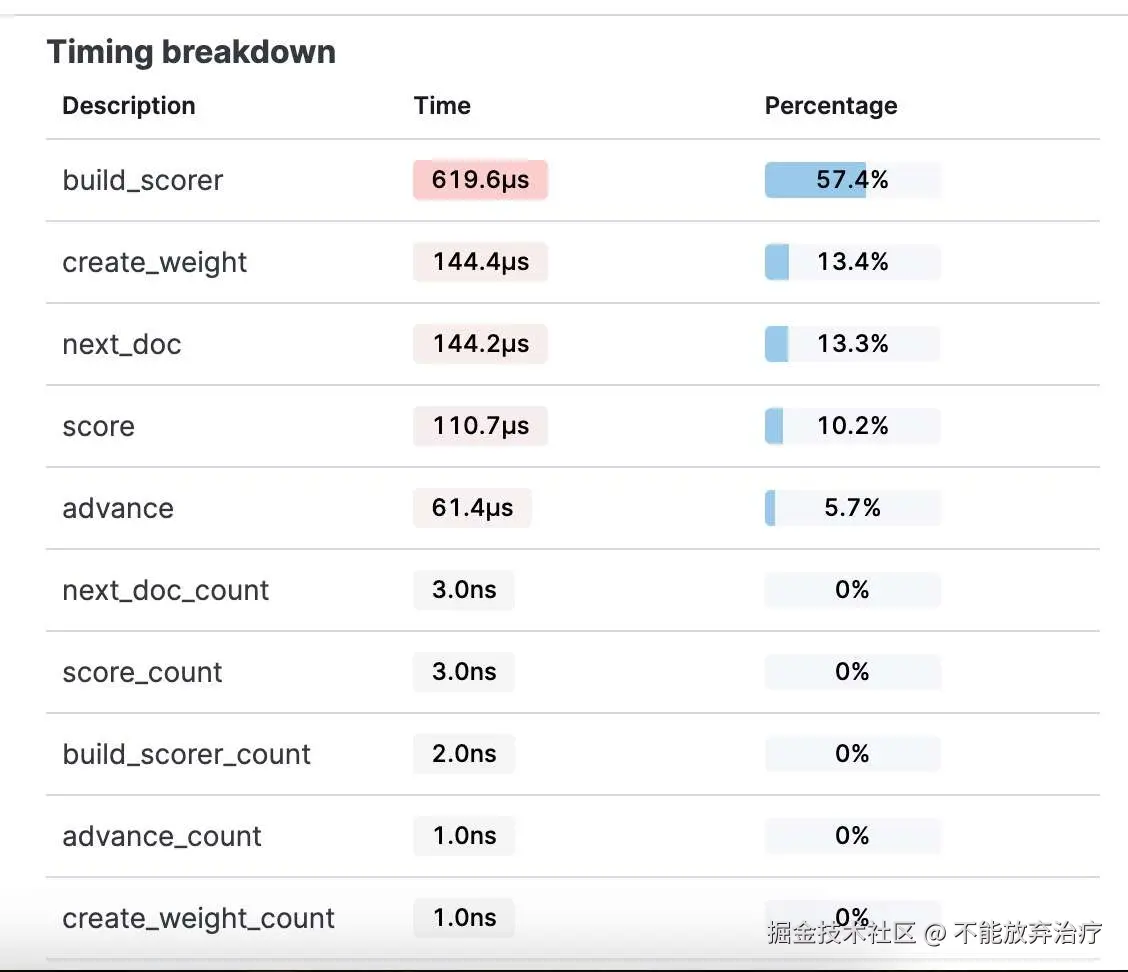
Task: Click the 619.6μs time badge
Action: point(480,180)
